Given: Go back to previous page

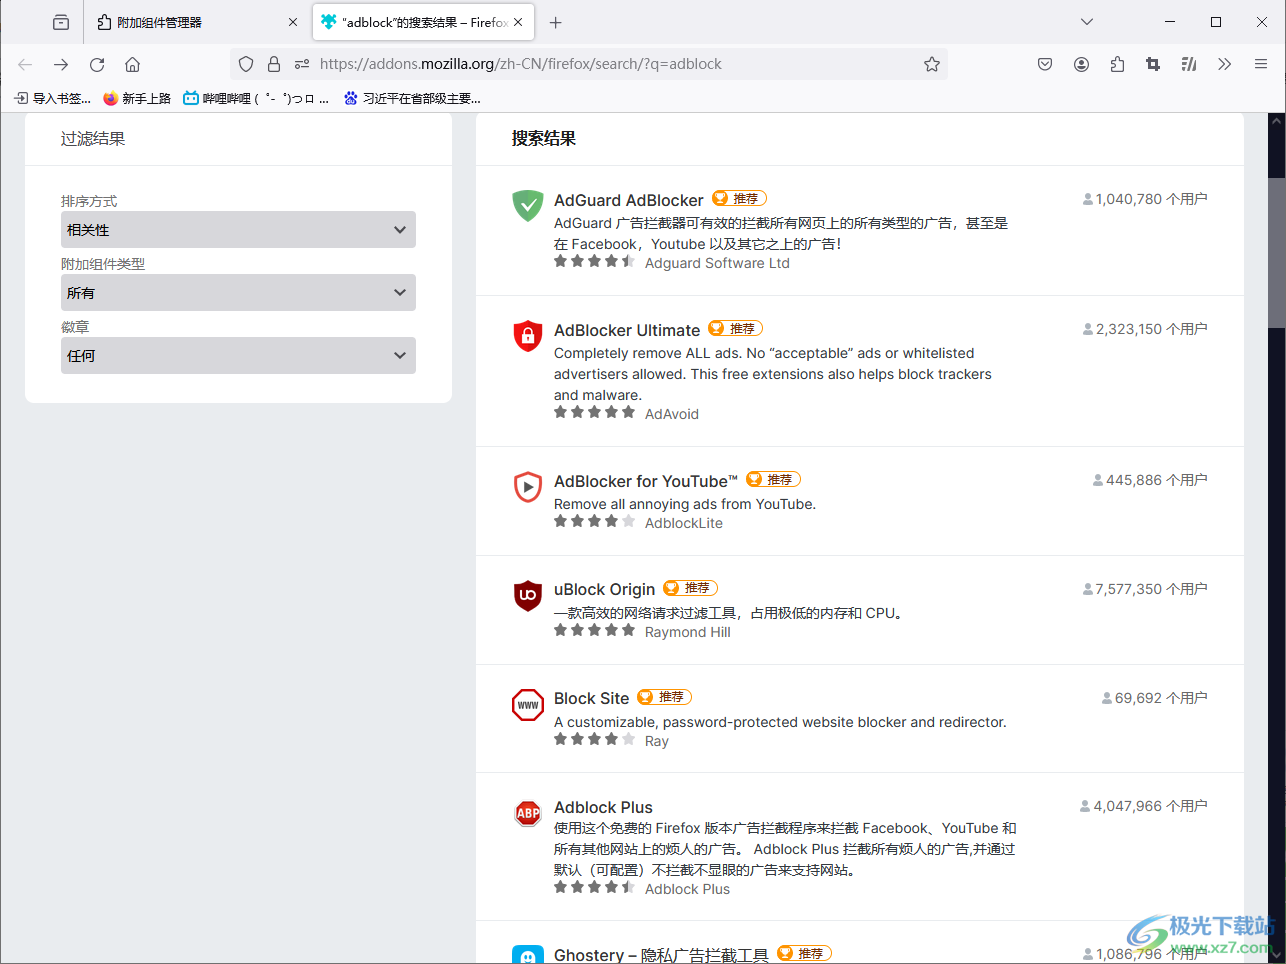Looking at the screenshot, I should coord(25,64).
